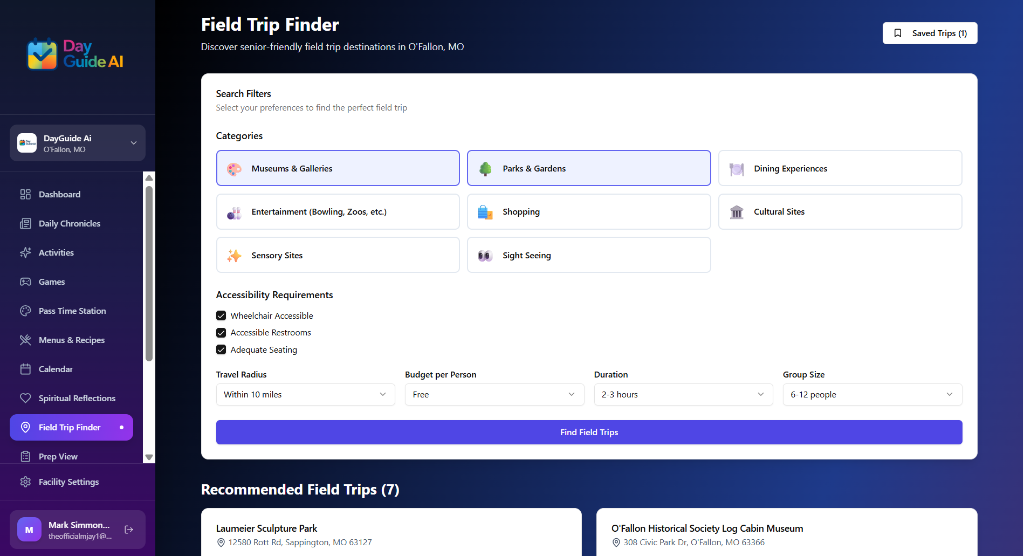Viewport: 1024px width, 556px height.
Task: Open the Group Size dropdown
Action: click(872, 395)
